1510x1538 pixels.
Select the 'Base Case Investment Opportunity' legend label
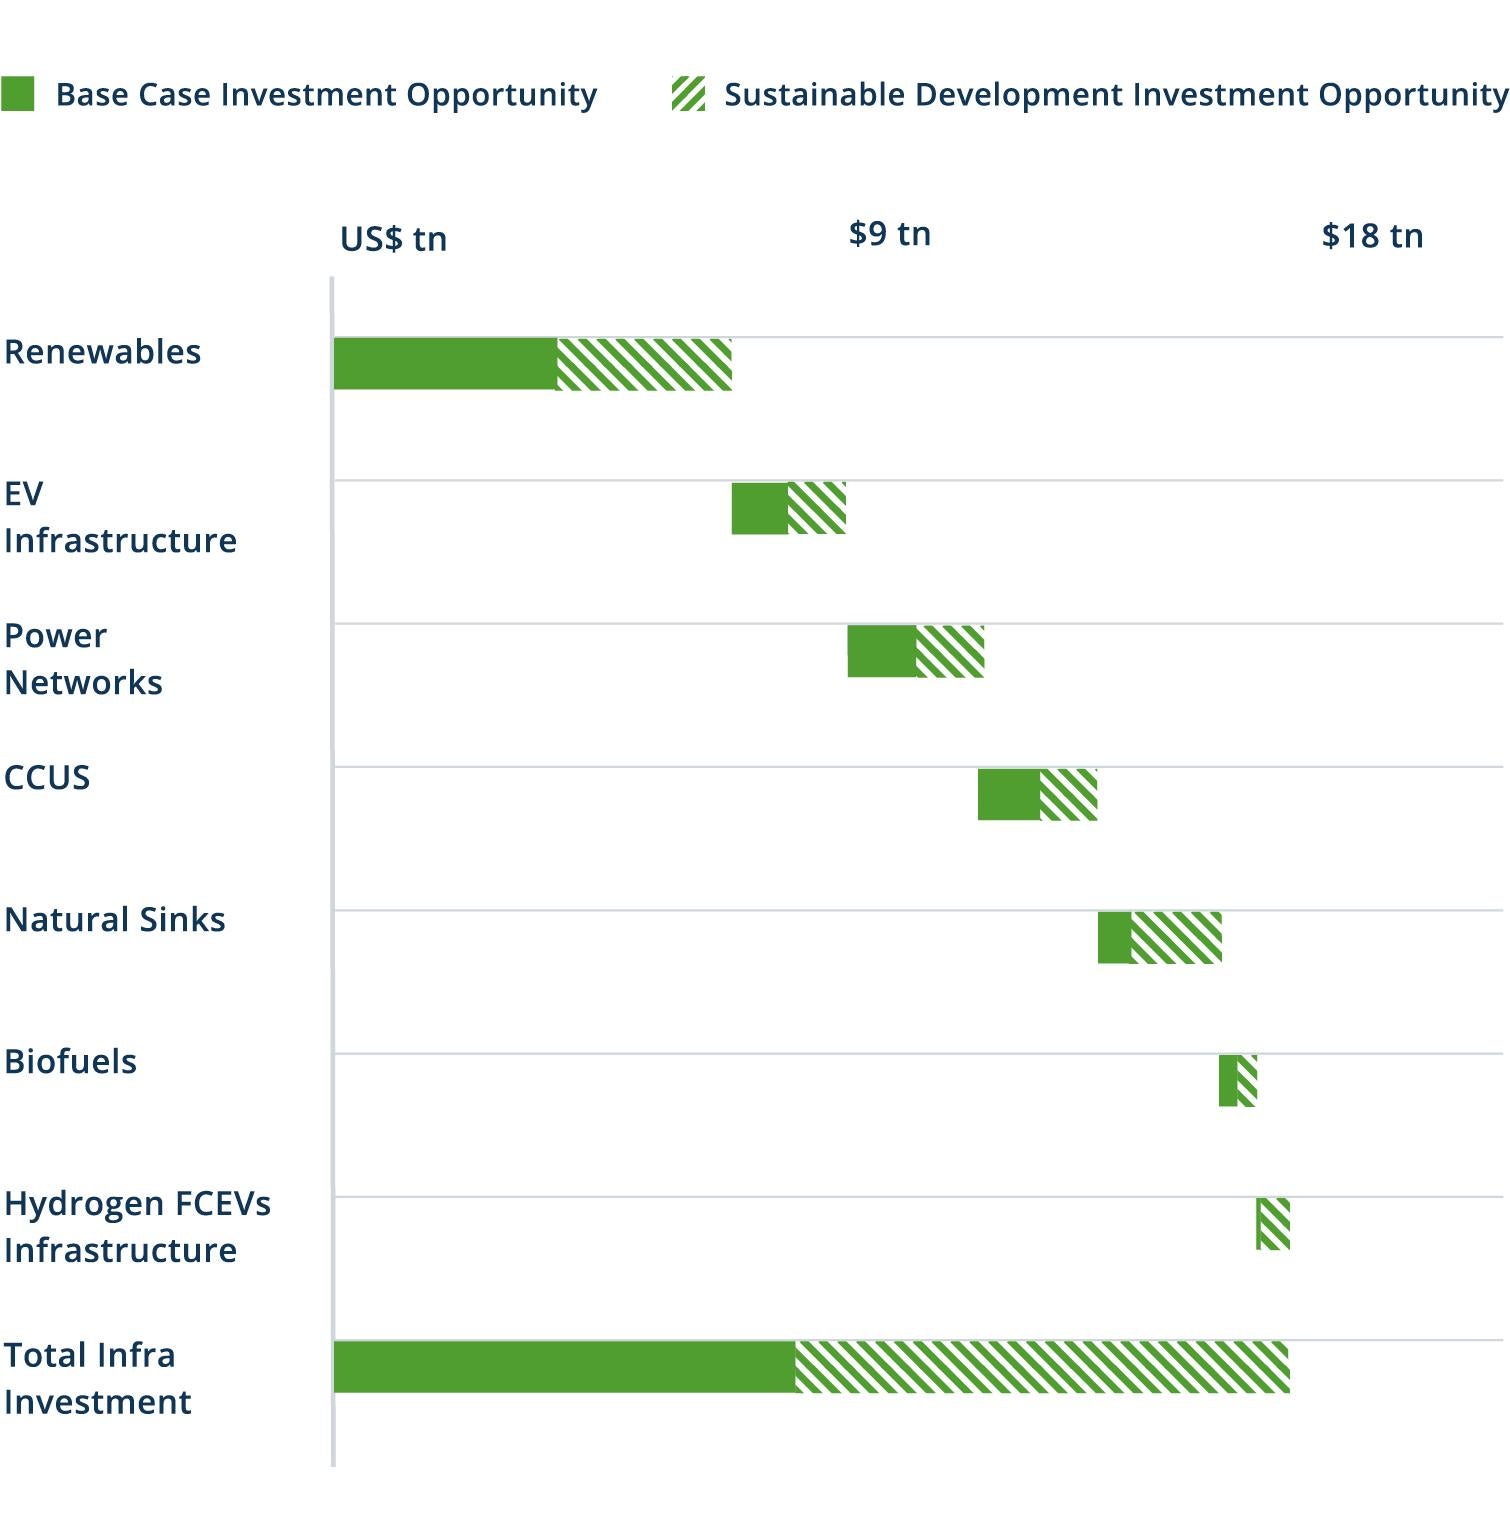pos(326,94)
